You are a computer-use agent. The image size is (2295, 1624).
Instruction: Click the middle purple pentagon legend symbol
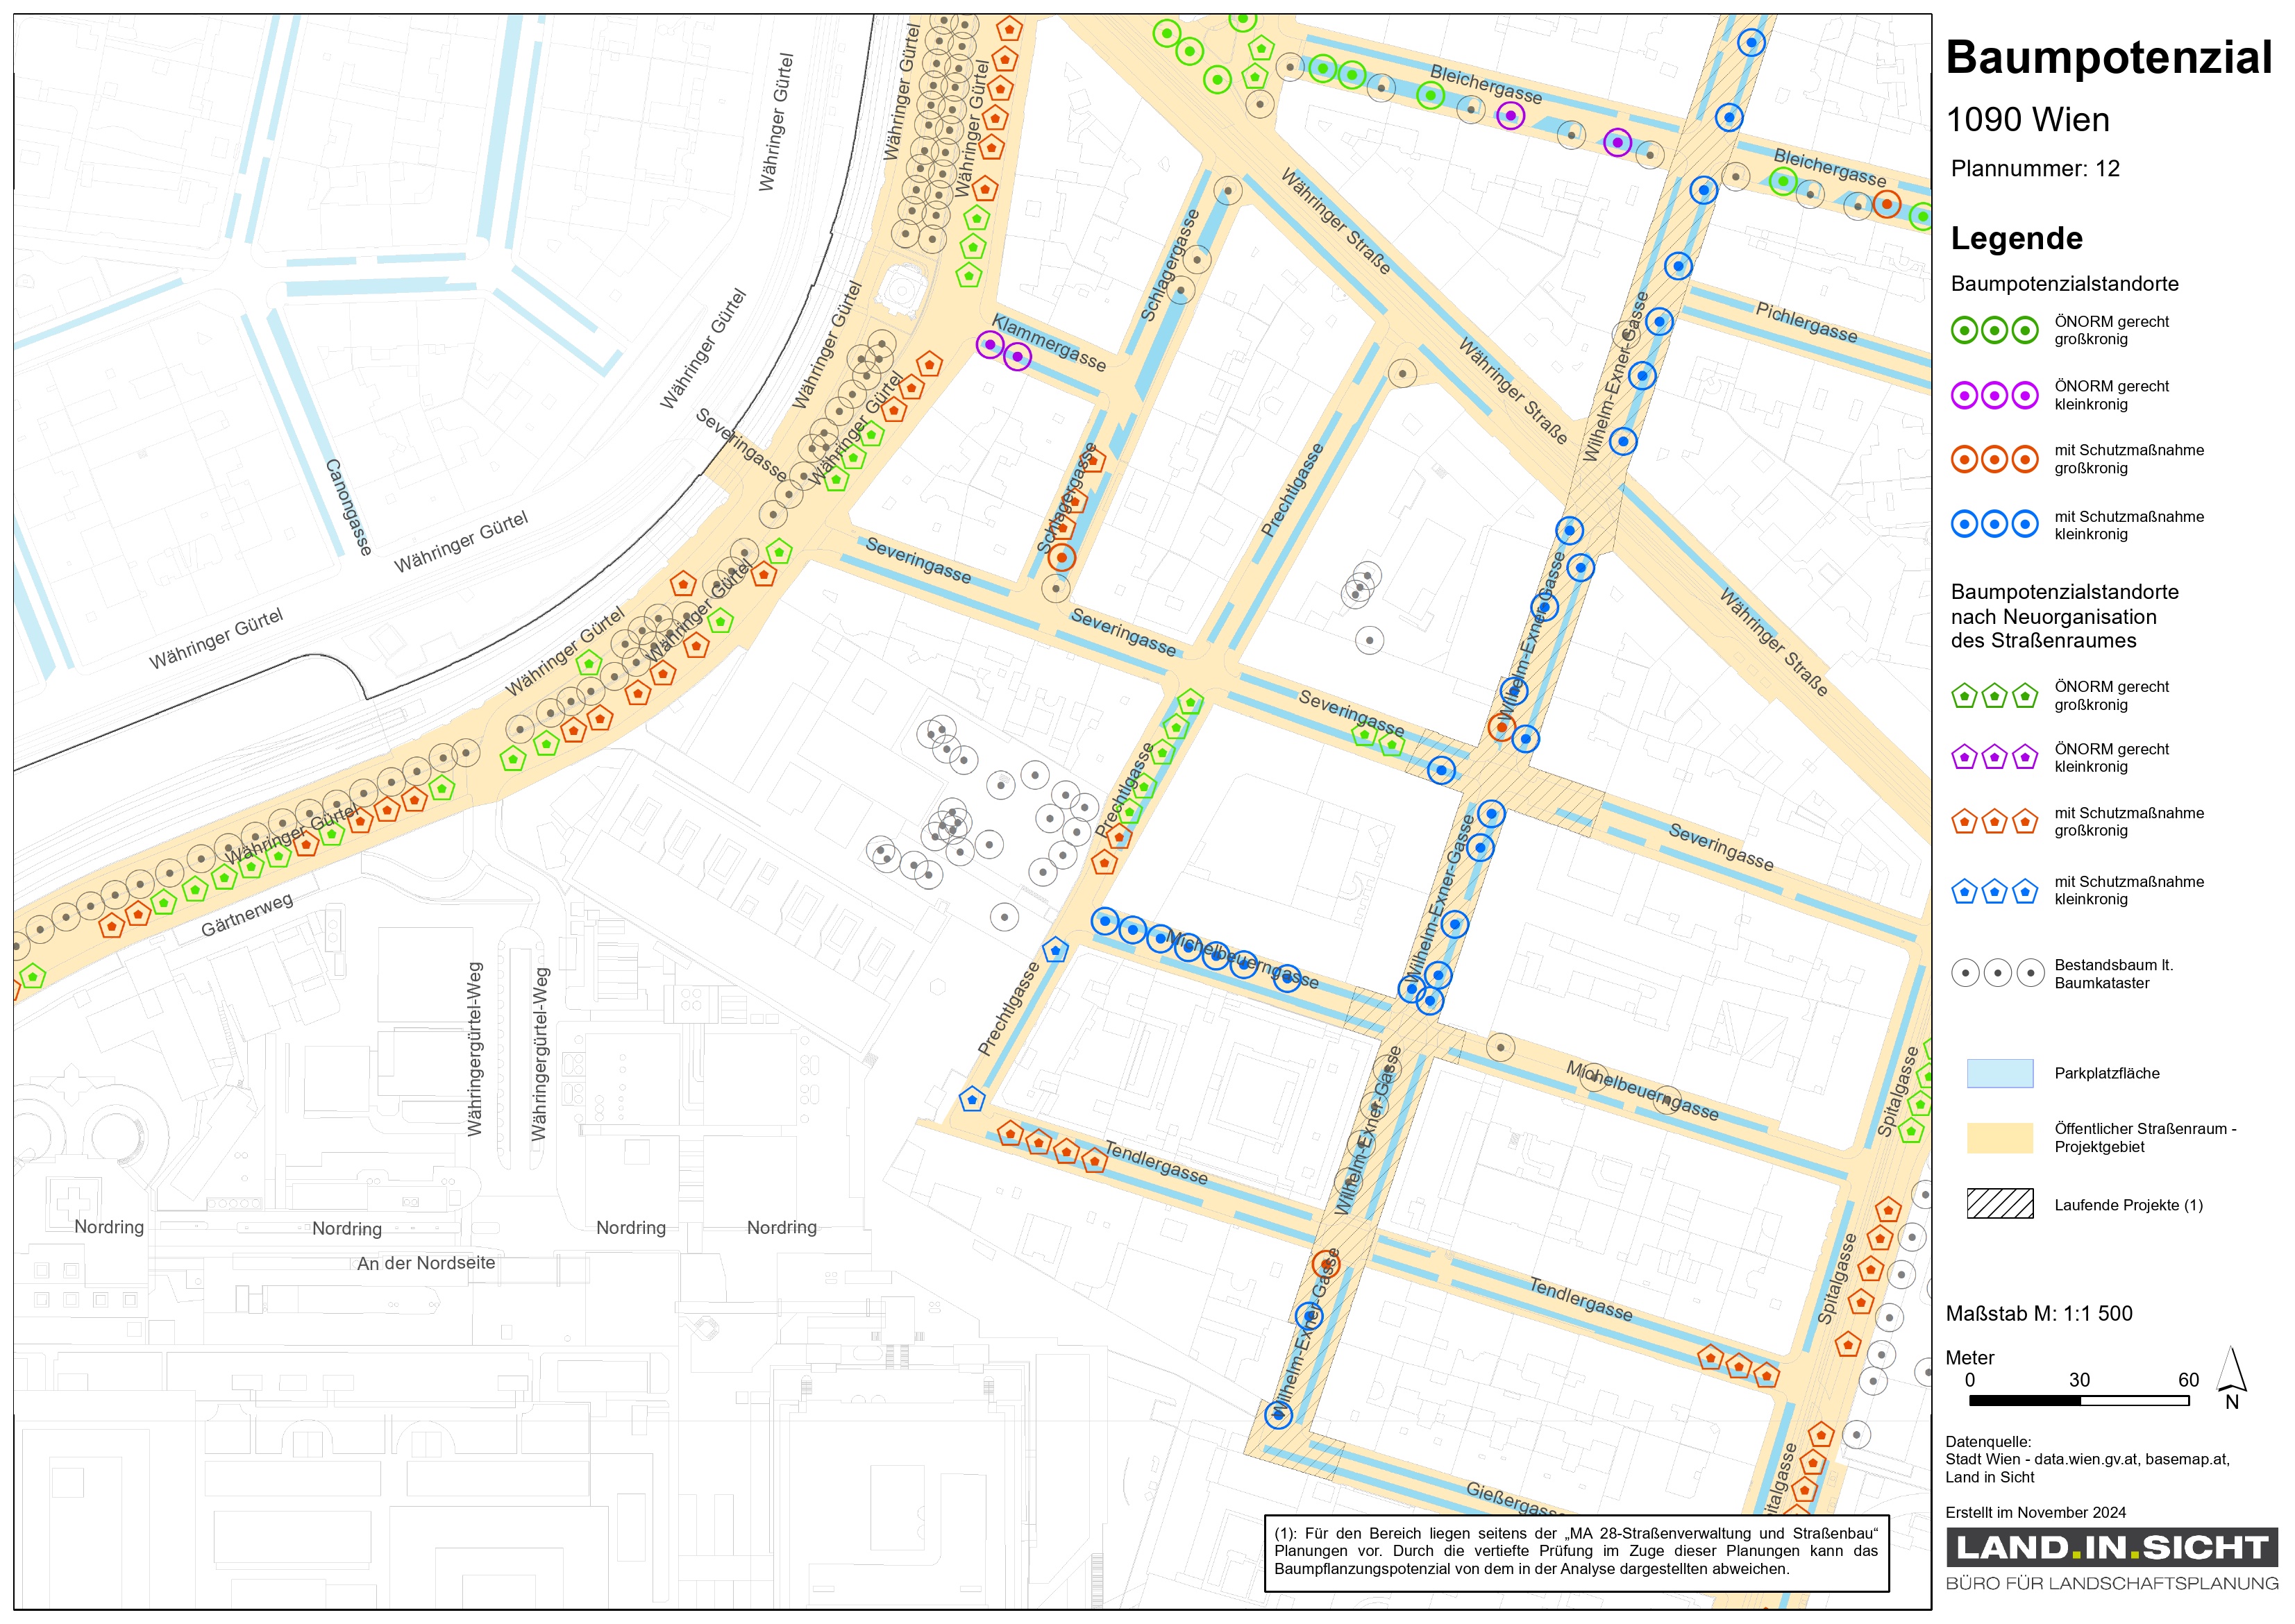[x=1994, y=757]
